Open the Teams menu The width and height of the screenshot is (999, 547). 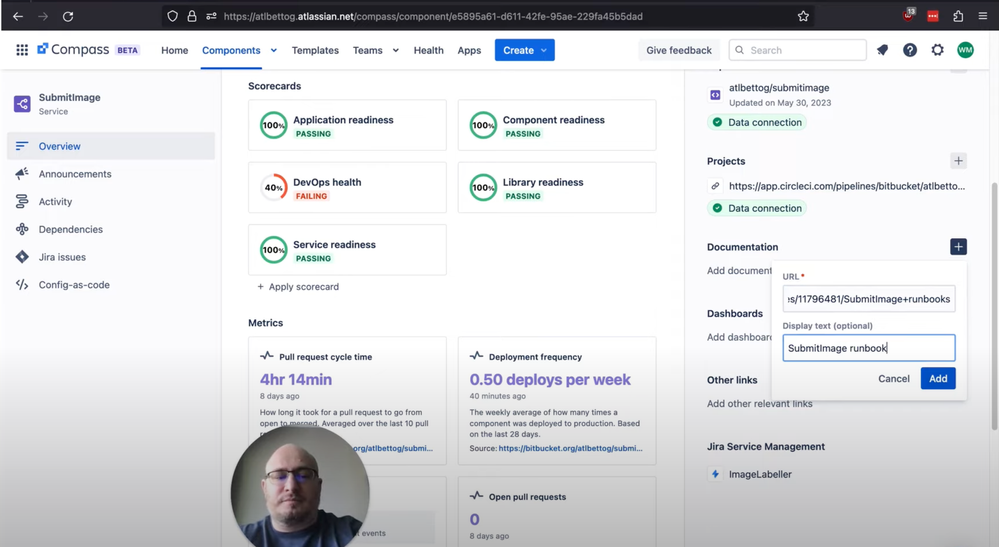pos(368,50)
